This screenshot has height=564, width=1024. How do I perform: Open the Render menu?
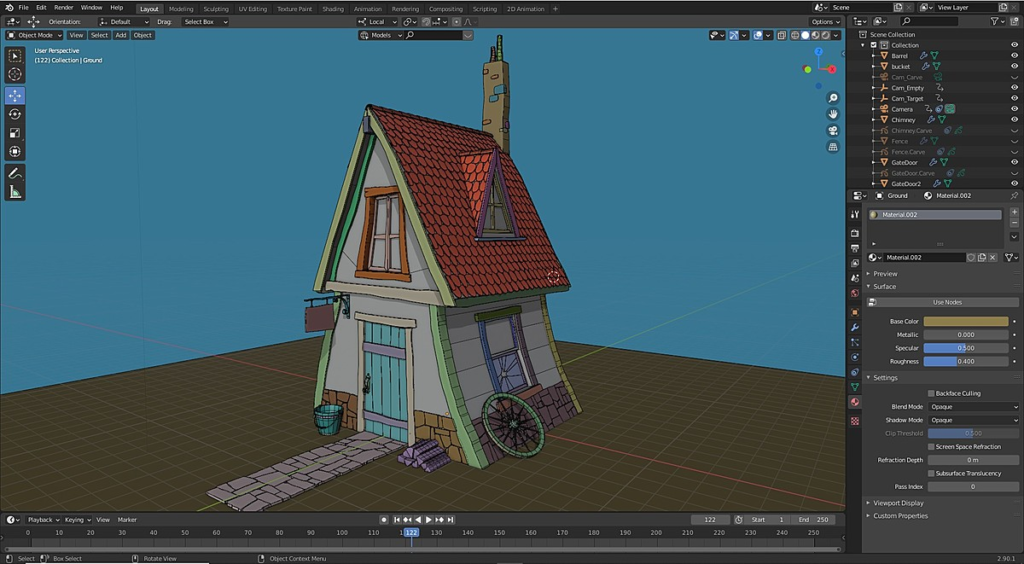[63, 8]
